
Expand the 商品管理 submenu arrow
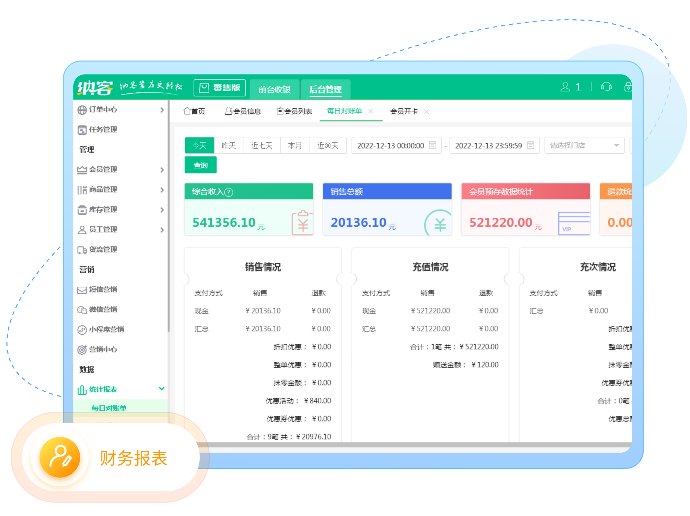click(x=162, y=190)
